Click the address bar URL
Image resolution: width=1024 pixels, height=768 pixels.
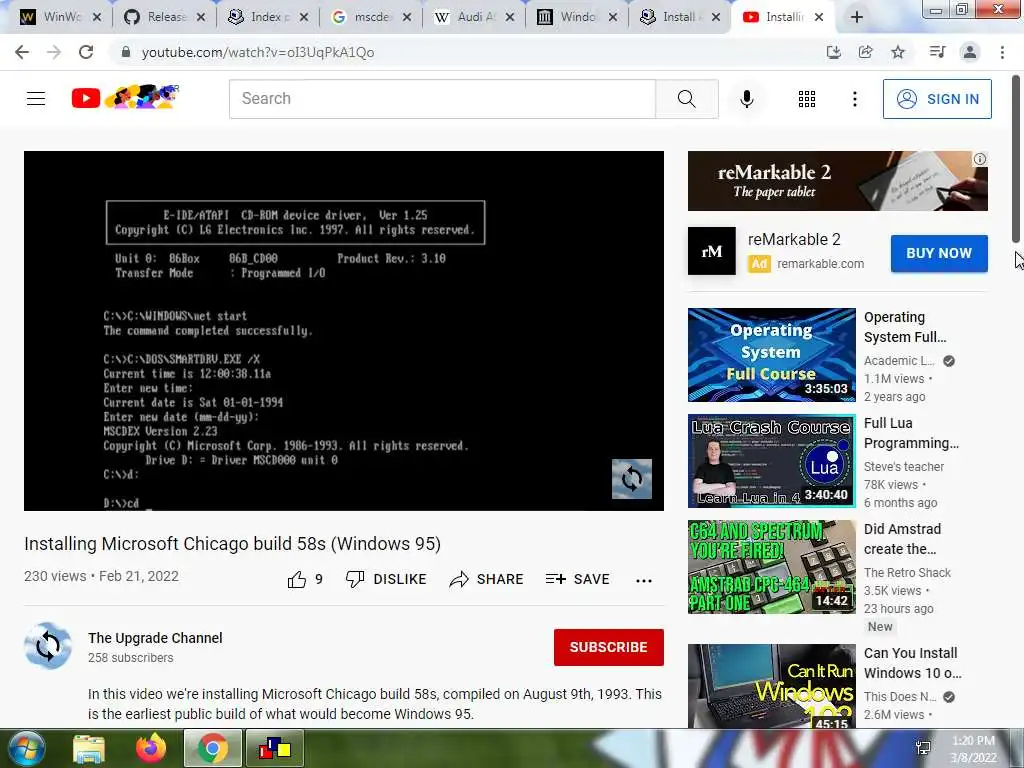[x=258, y=52]
